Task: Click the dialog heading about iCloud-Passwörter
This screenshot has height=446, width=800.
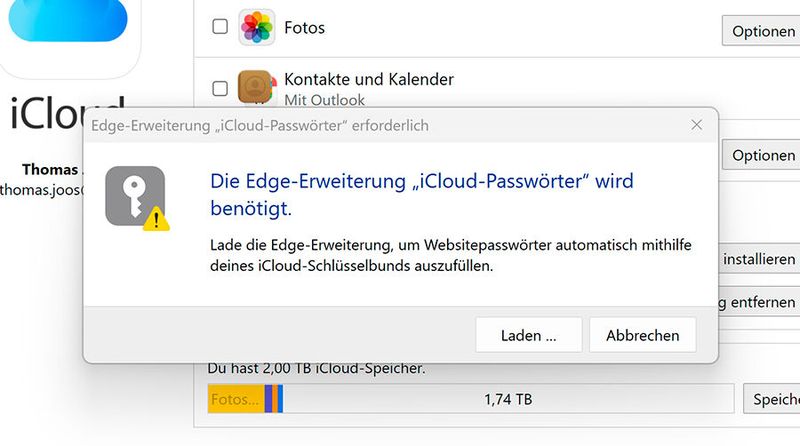Action: pyautogui.click(x=421, y=194)
